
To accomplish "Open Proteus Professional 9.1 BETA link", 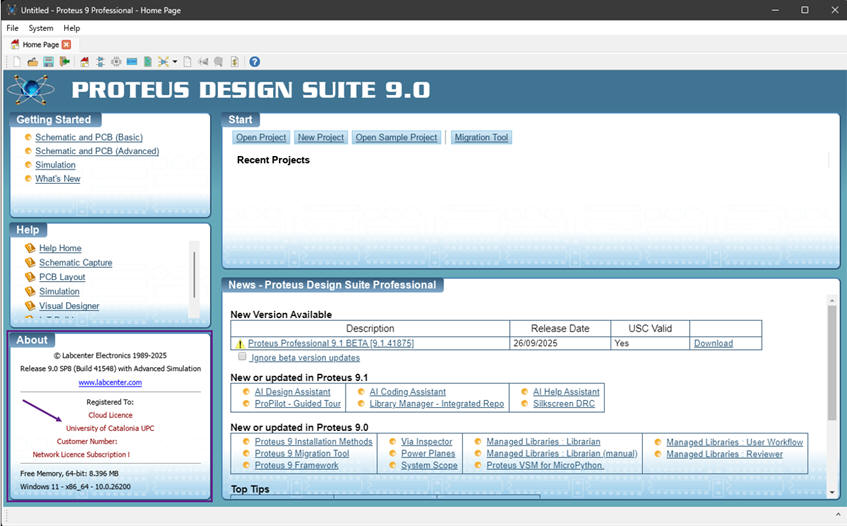I will pyautogui.click(x=331, y=343).
